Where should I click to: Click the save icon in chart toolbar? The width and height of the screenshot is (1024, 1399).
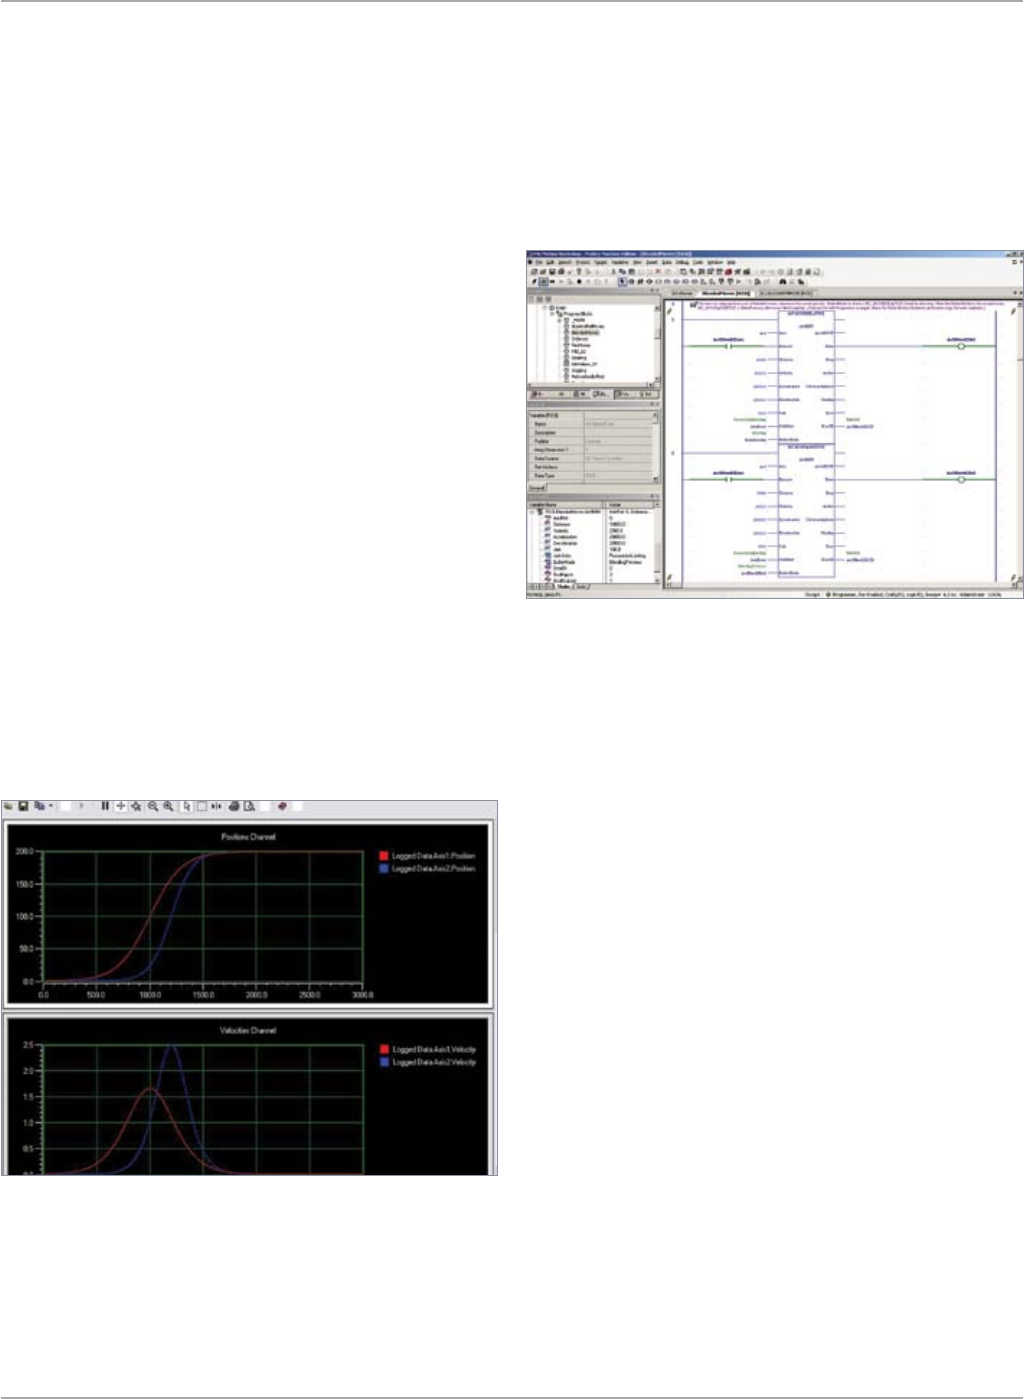click(x=24, y=806)
